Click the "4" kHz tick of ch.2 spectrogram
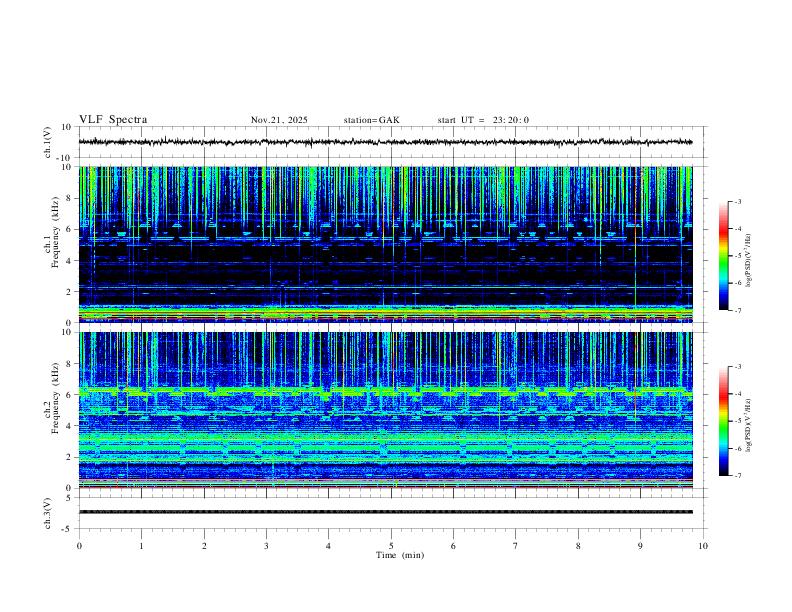The image size is (792, 612). 70,426
